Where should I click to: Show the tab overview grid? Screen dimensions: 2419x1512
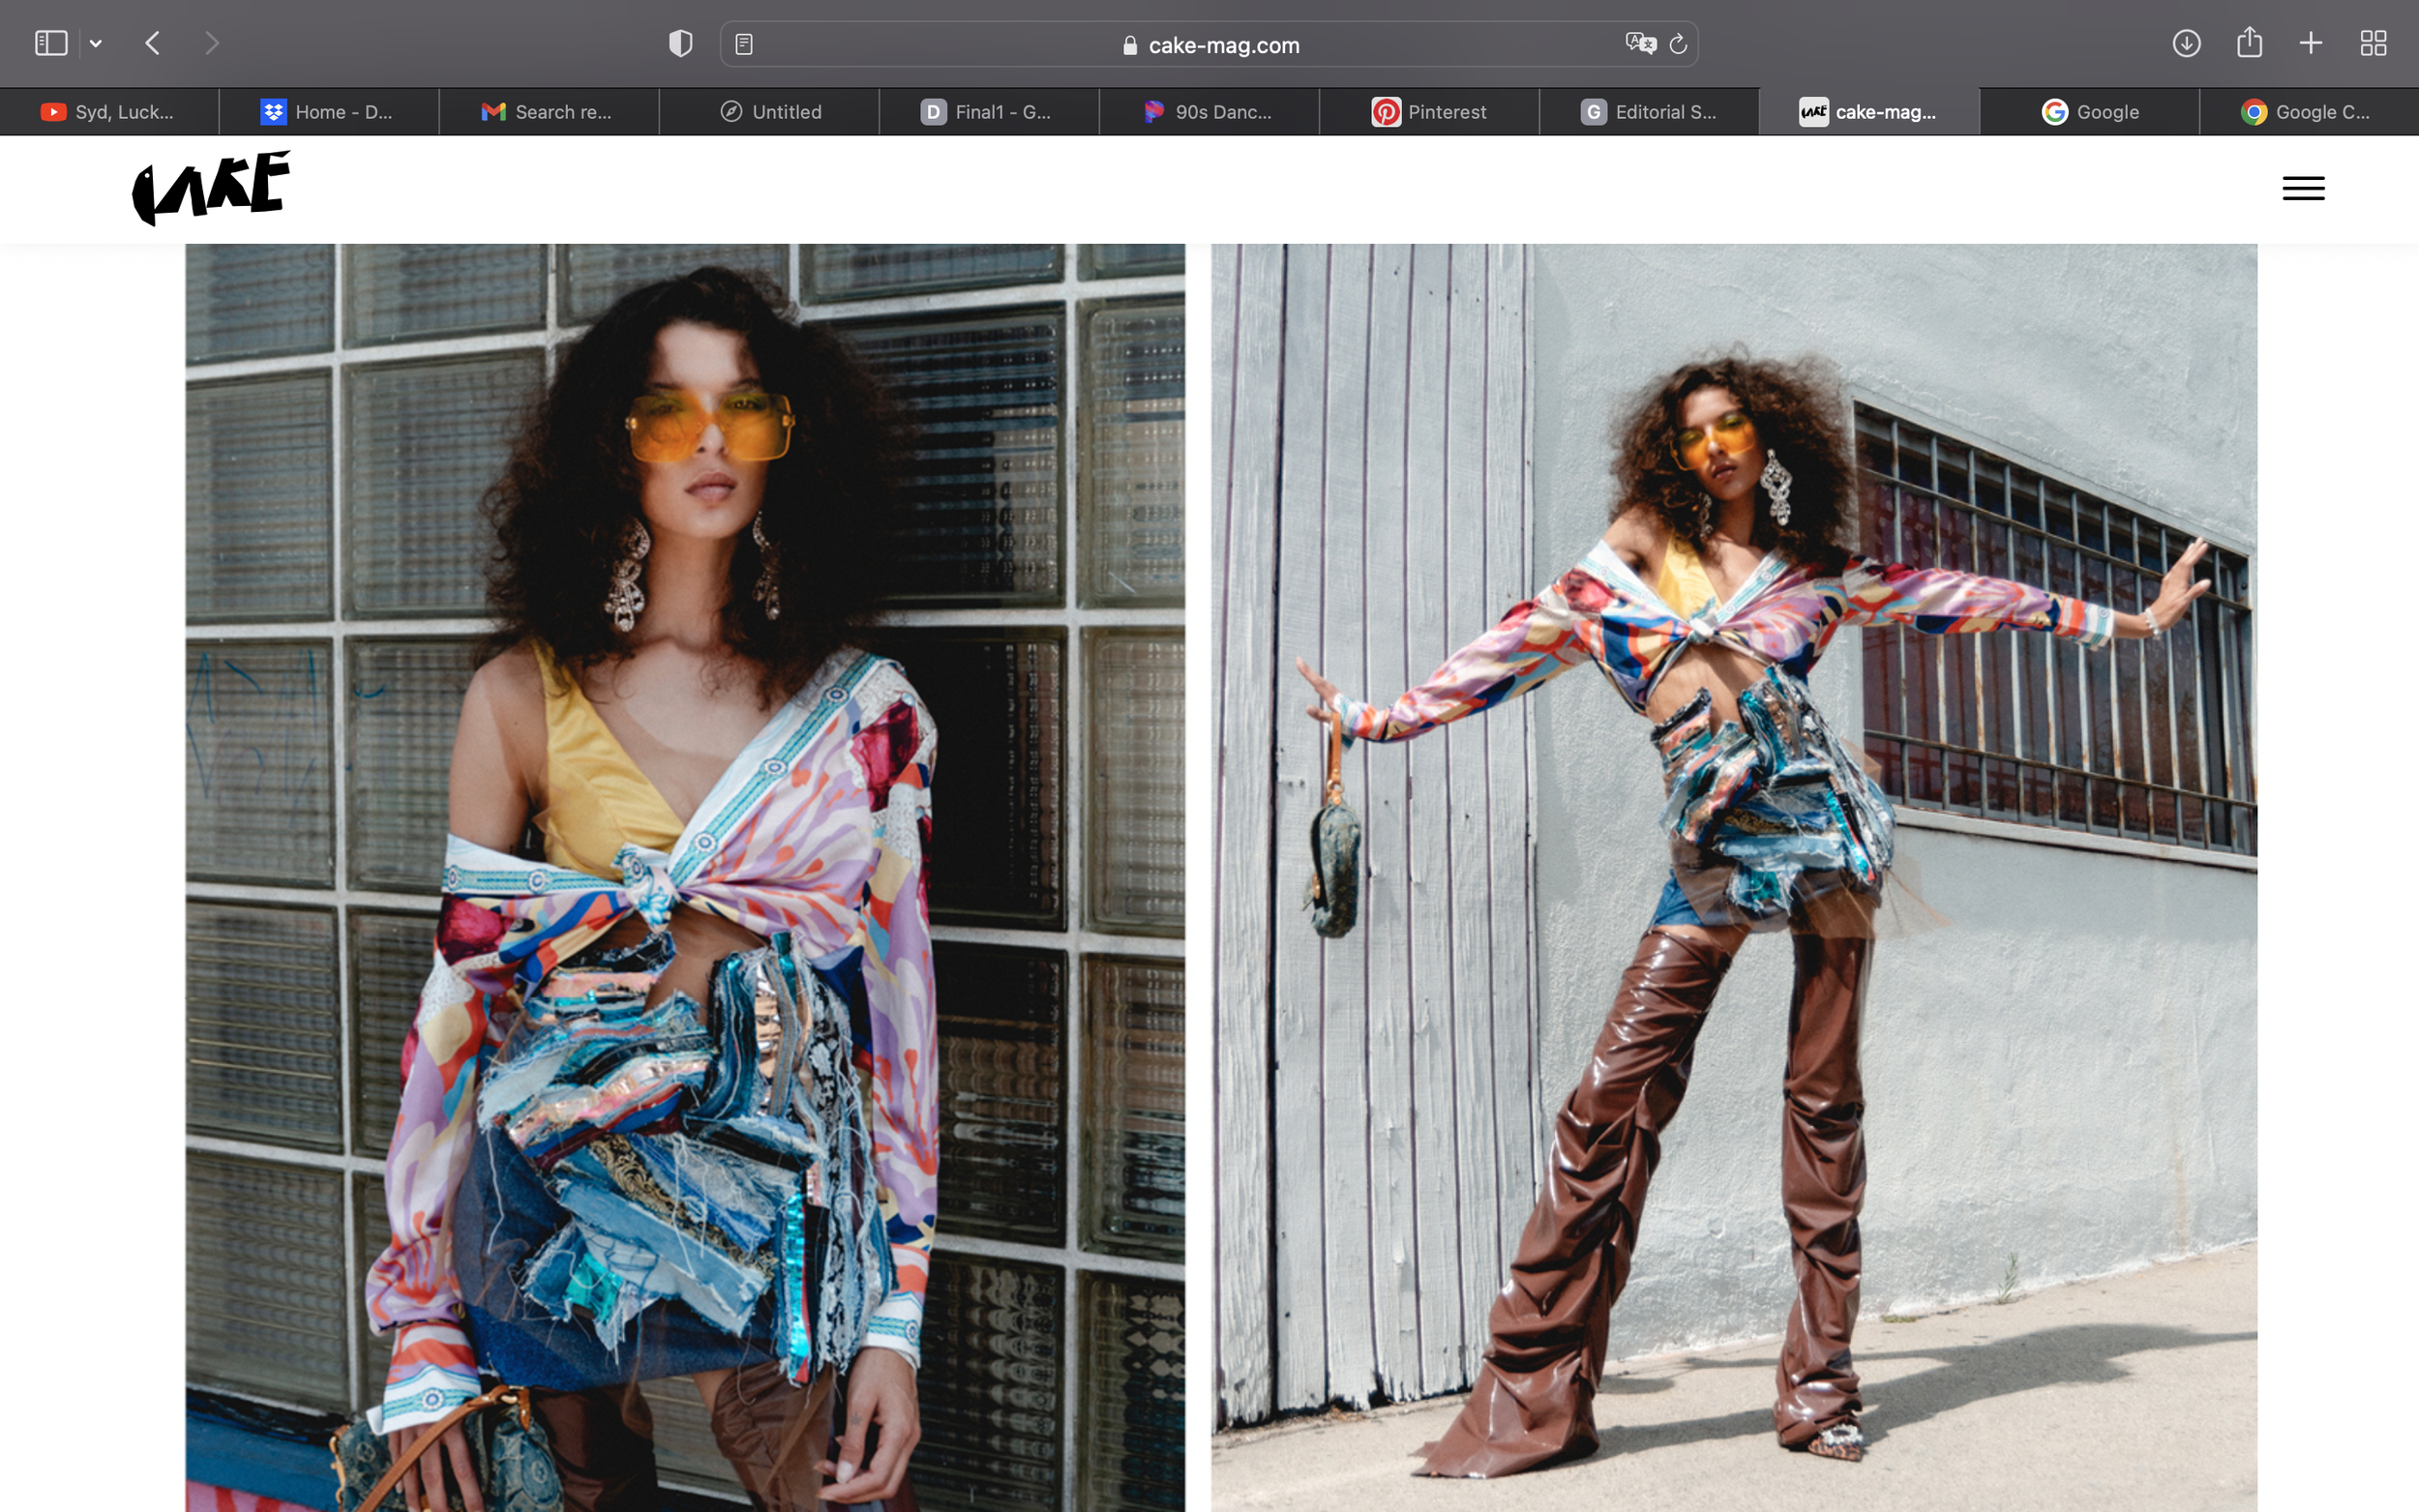pyautogui.click(x=2373, y=43)
